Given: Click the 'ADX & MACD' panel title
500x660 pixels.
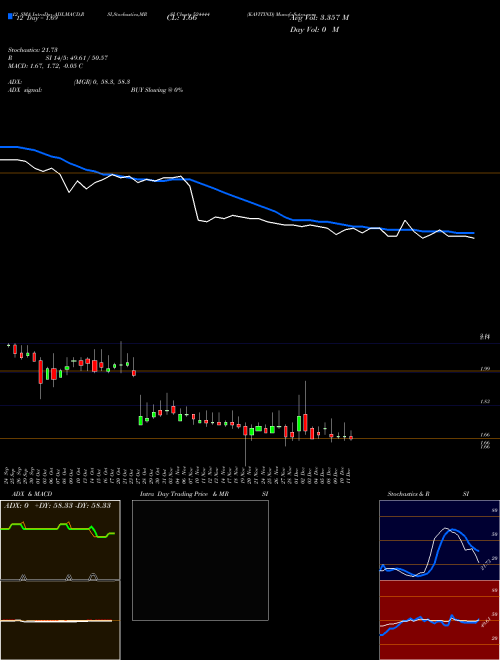Looking at the screenshot, I should (32, 494).
